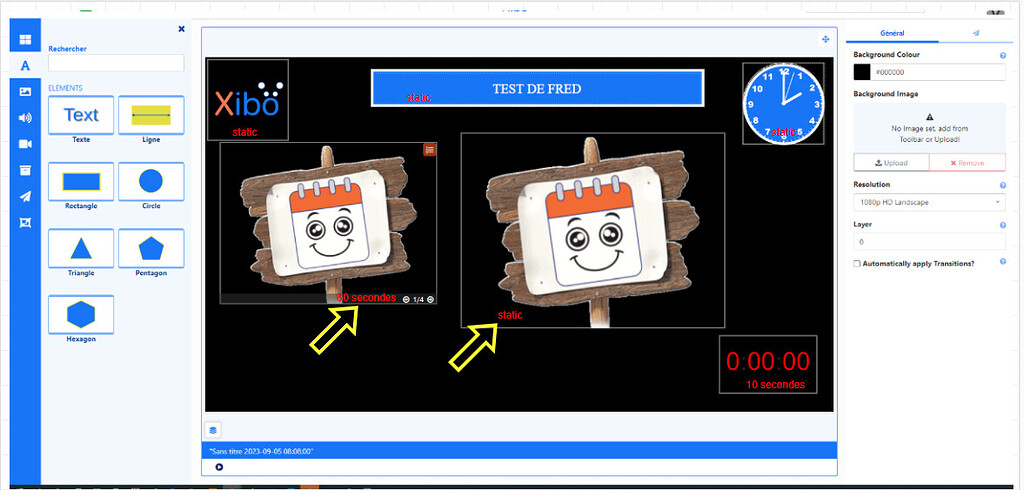
Task: Click the Remove background image button
Action: click(x=967, y=163)
